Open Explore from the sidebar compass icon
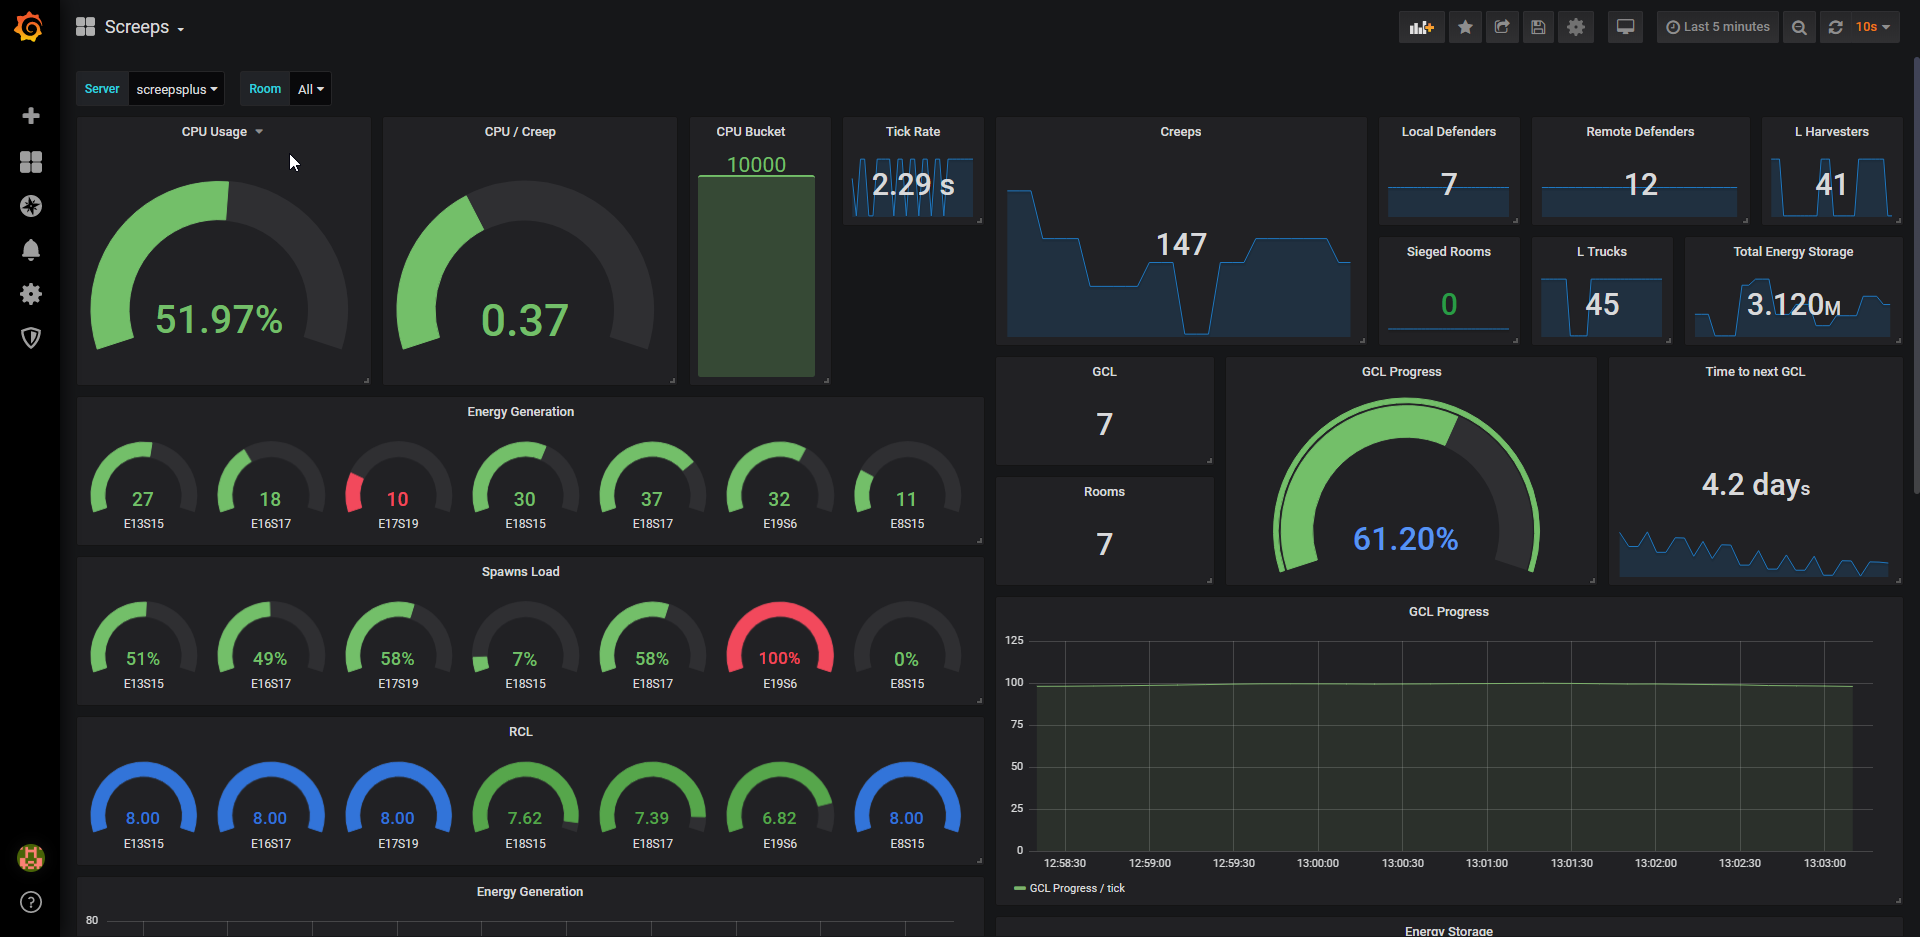 coord(31,206)
